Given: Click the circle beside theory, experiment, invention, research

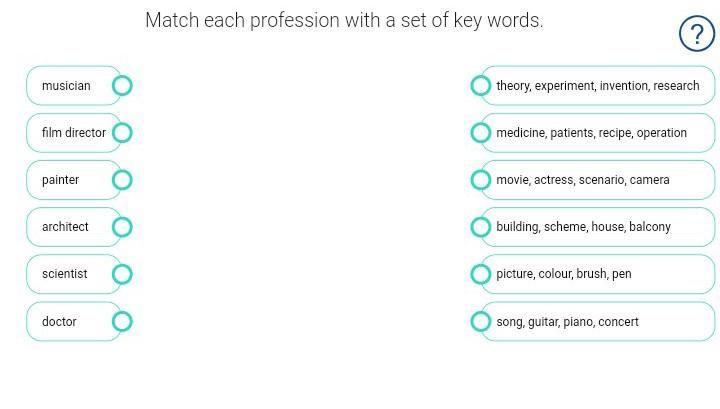Looking at the screenshot, I should [x=481, y=86].
